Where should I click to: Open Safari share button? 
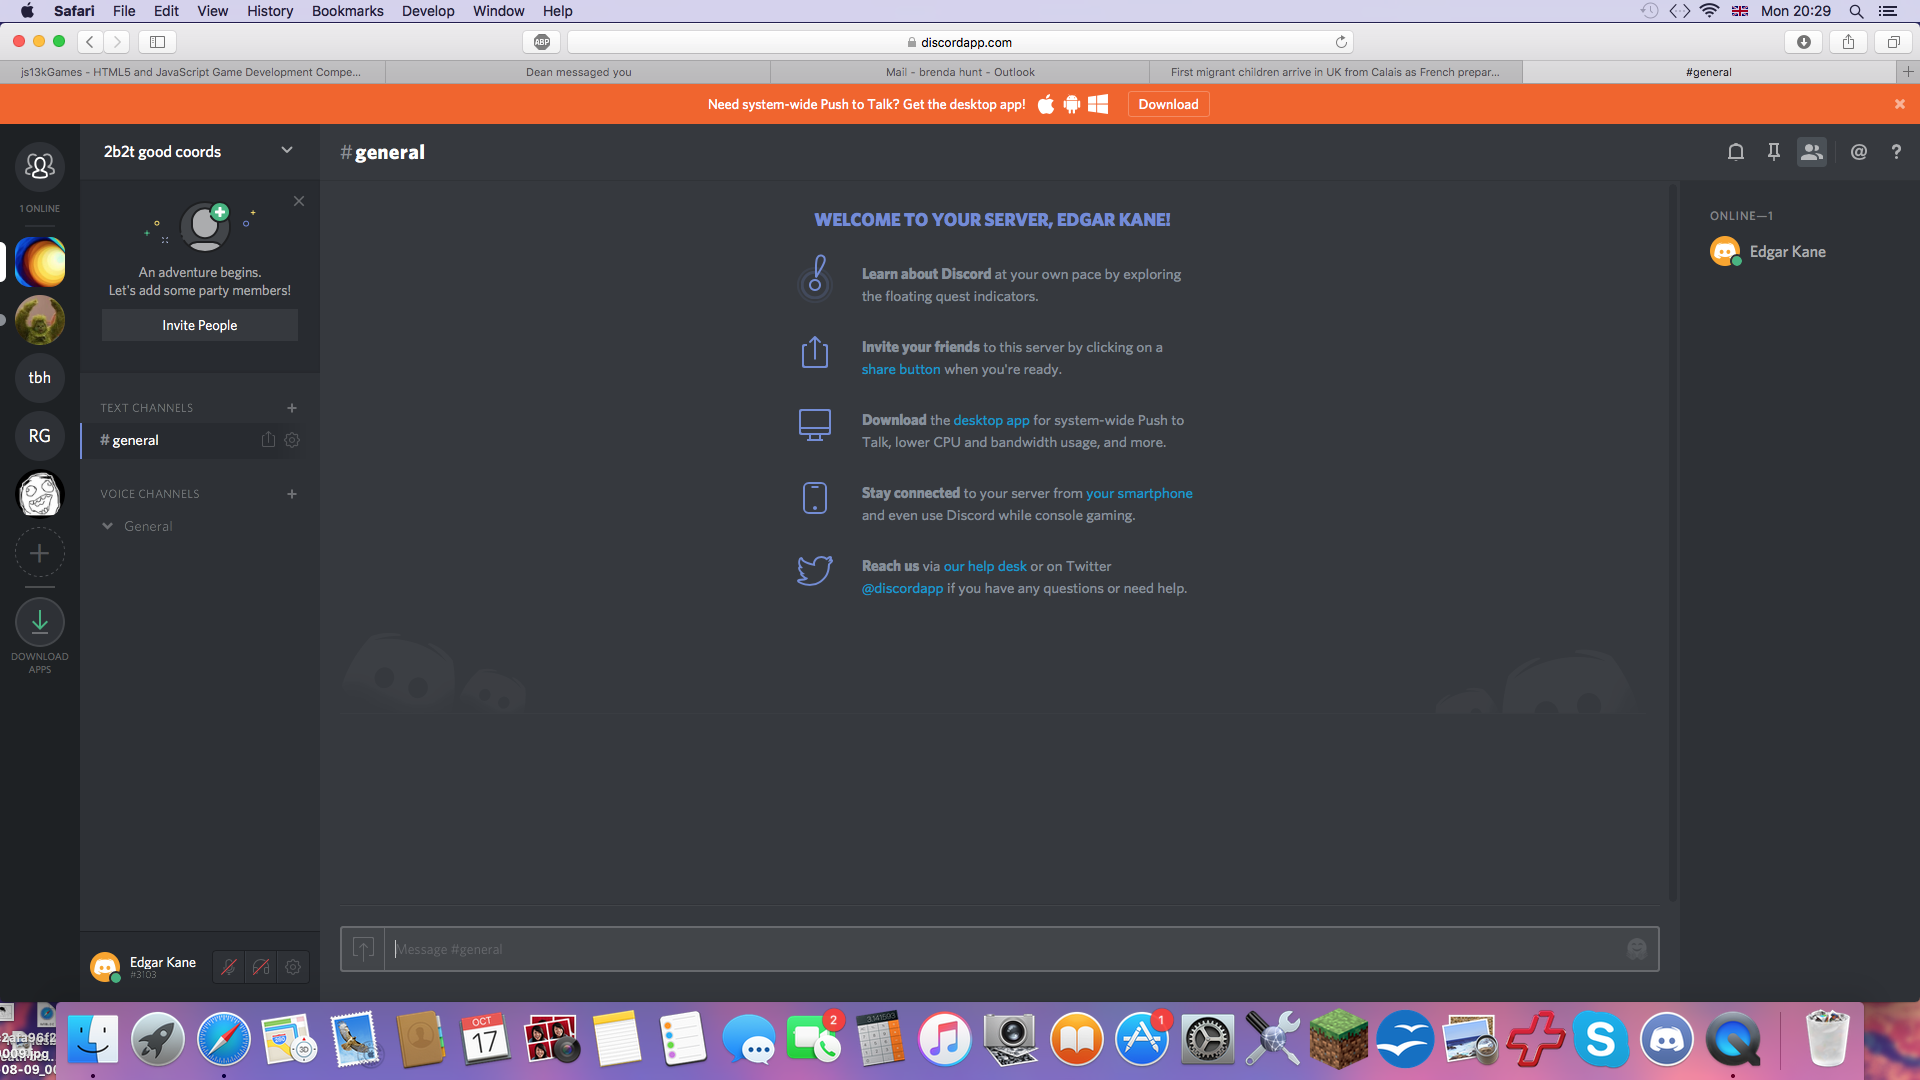pyautogui.click(x=1848, y=42)
